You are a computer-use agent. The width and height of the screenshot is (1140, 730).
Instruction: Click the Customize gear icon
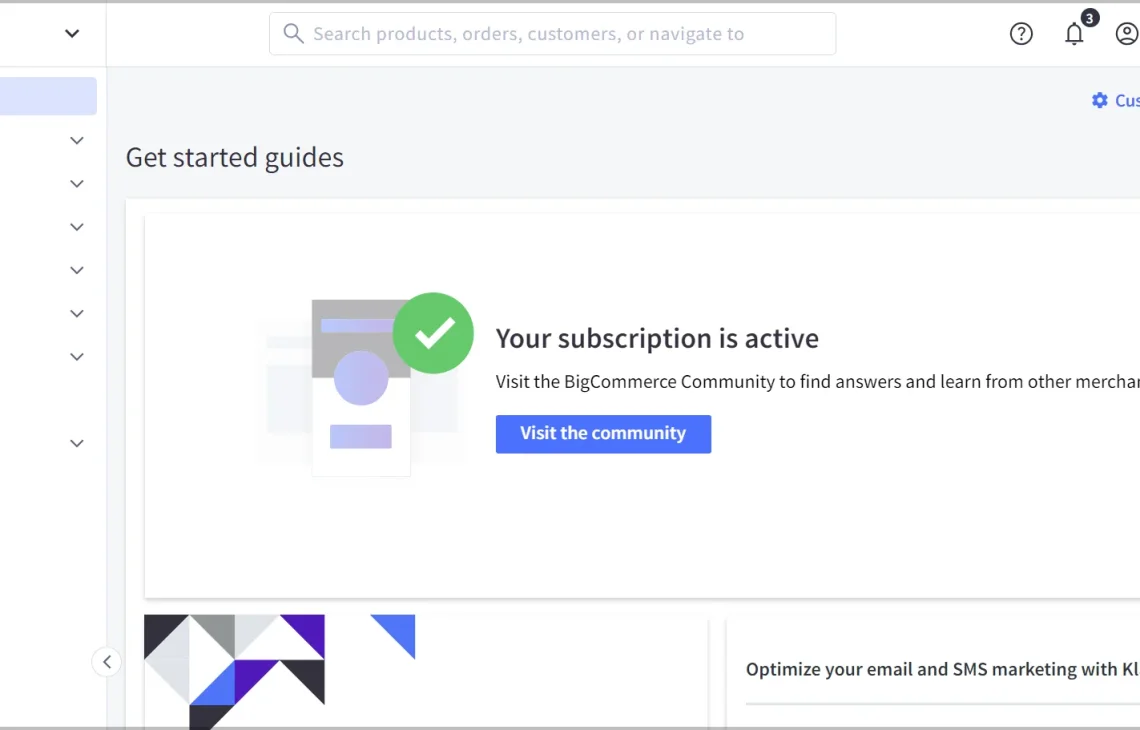pos(1099,100)
